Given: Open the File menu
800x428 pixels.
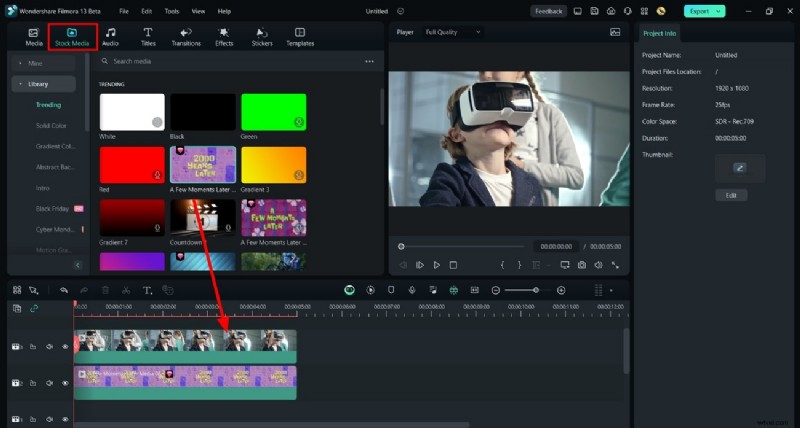Looking at the screenshot, I should pos(124,11).
